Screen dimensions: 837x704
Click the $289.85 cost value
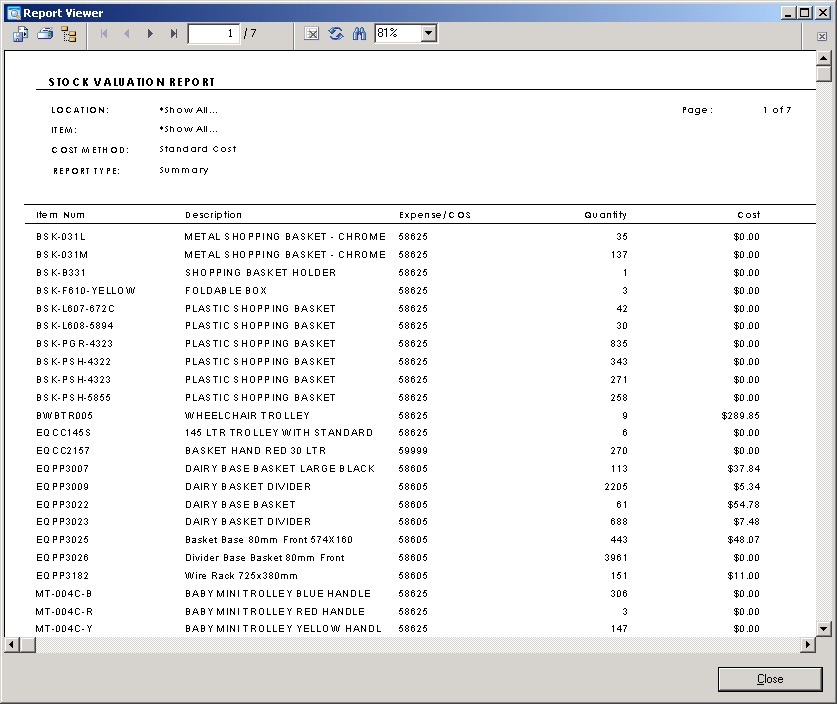pyautogui.click(x=740, y=416)
